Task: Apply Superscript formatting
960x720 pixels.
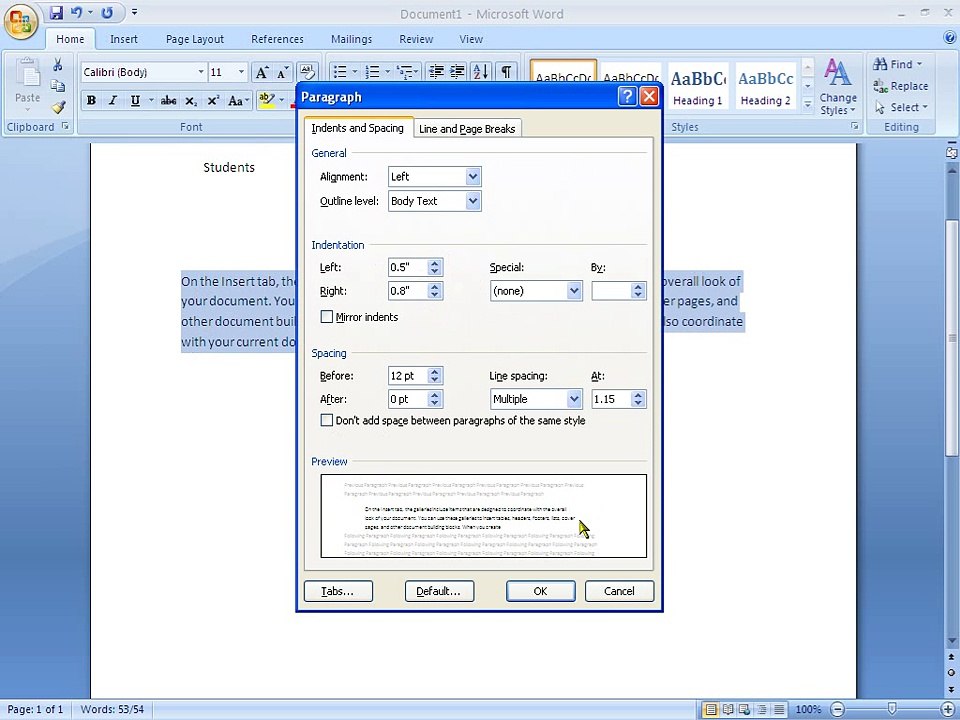Action: pyautogui.click(x=212, y=100)
